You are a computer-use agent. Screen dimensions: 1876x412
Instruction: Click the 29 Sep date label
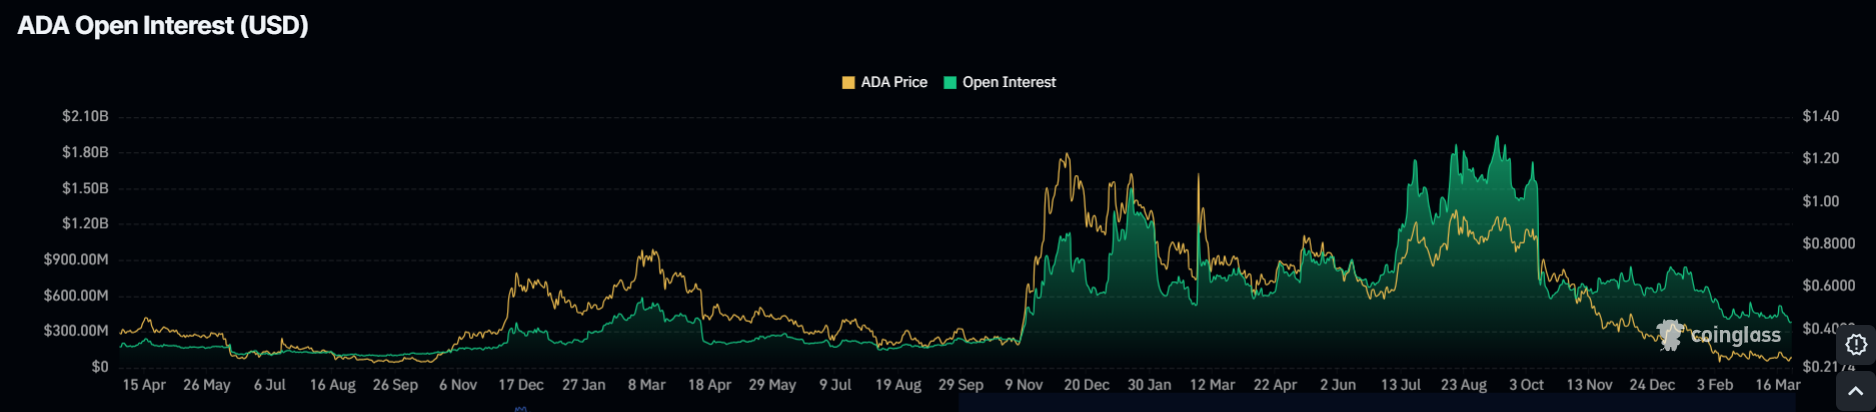[961, 385]
